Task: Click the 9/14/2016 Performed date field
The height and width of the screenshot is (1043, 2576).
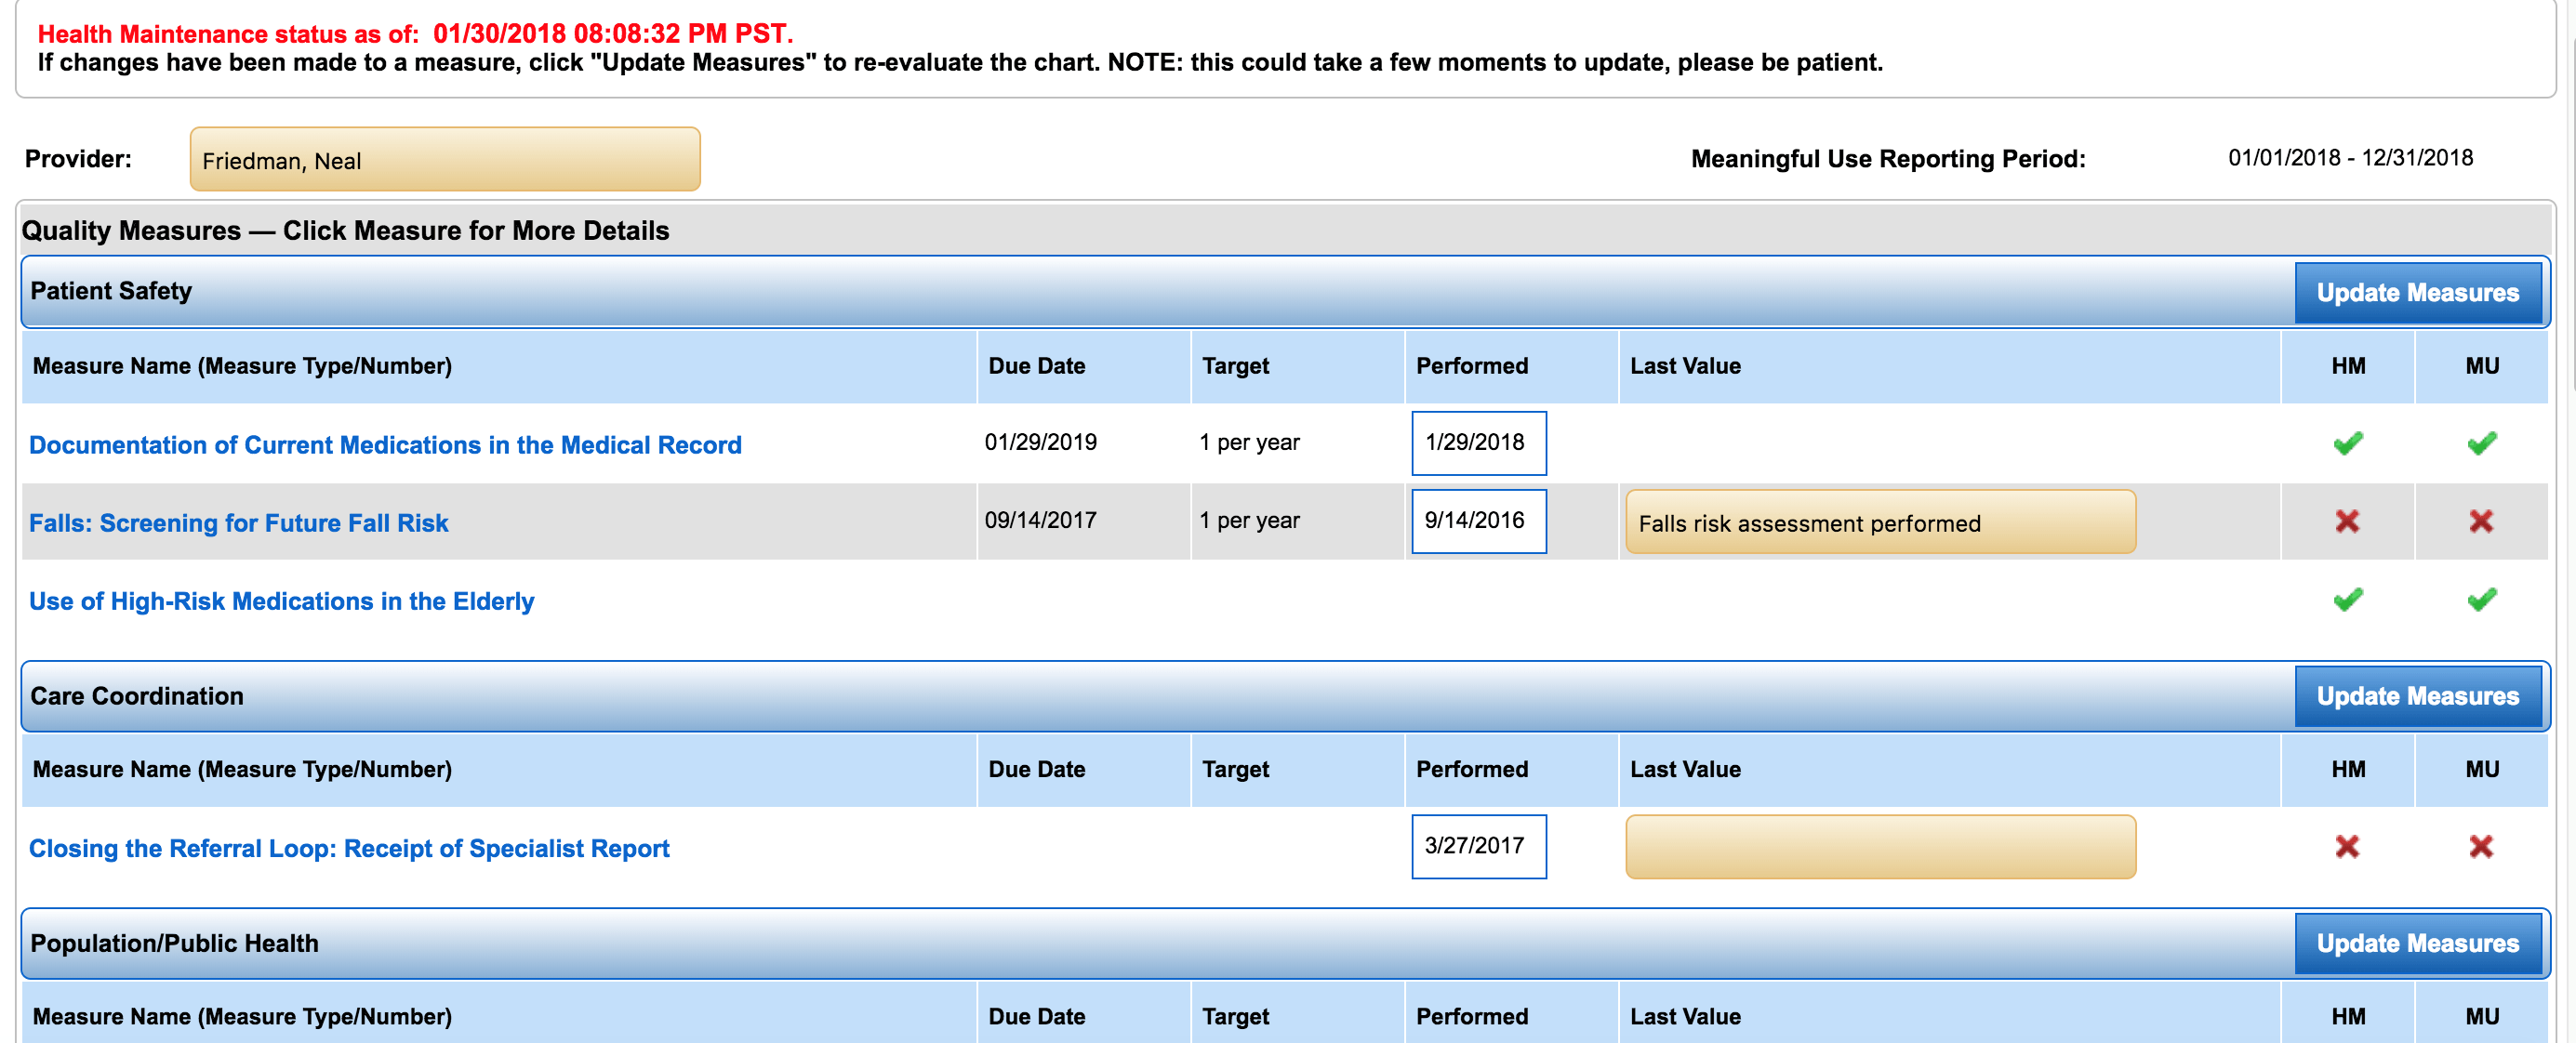Action: click(x=1478, y=521)
